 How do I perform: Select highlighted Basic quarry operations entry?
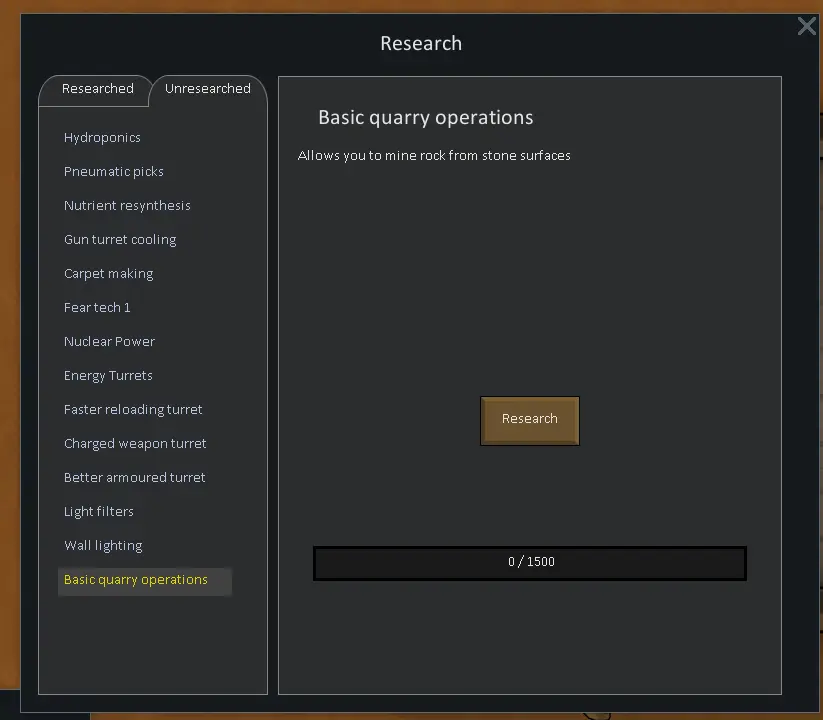tap(144, 581)
